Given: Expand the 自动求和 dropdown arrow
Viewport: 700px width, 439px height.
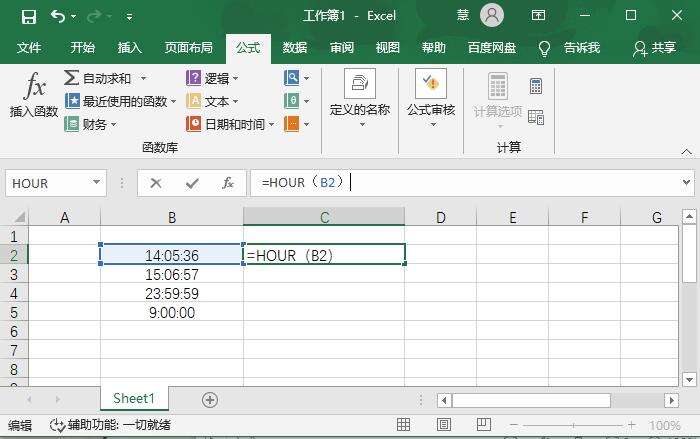Looking at the screenshot, I should (143, 78).
